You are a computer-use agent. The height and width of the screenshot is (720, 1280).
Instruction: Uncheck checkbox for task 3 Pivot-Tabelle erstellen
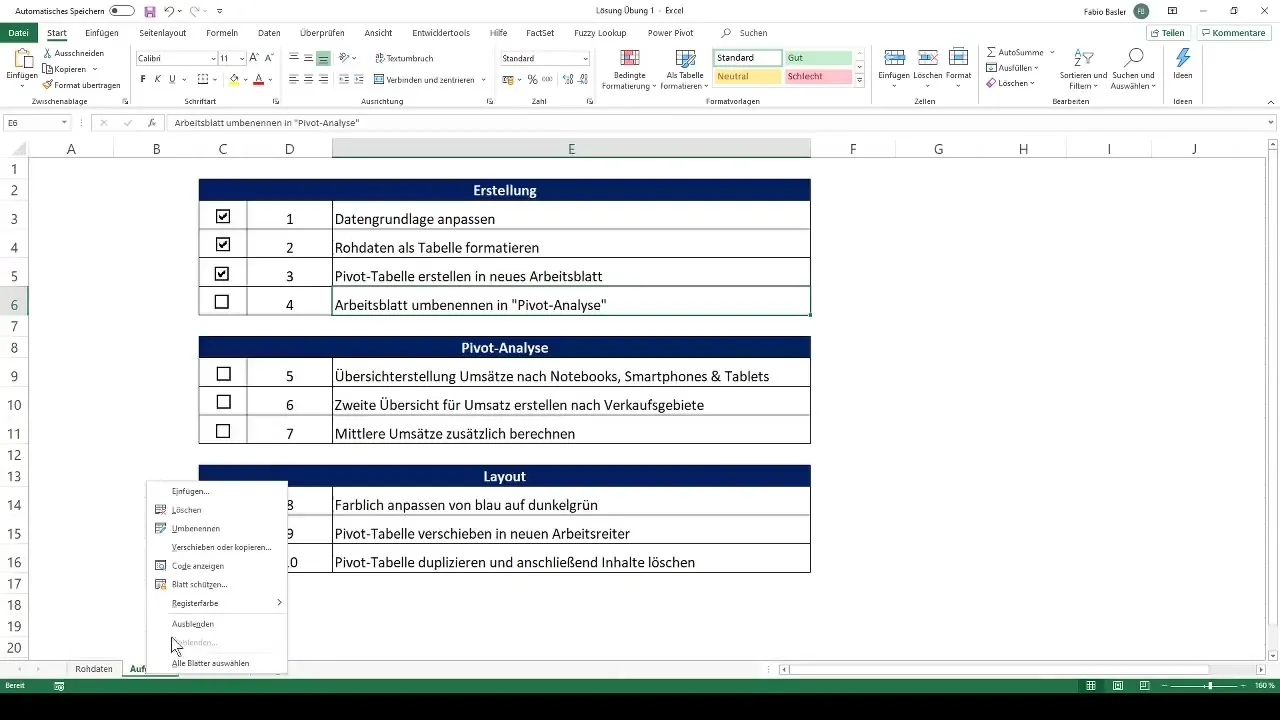(223, 273)
